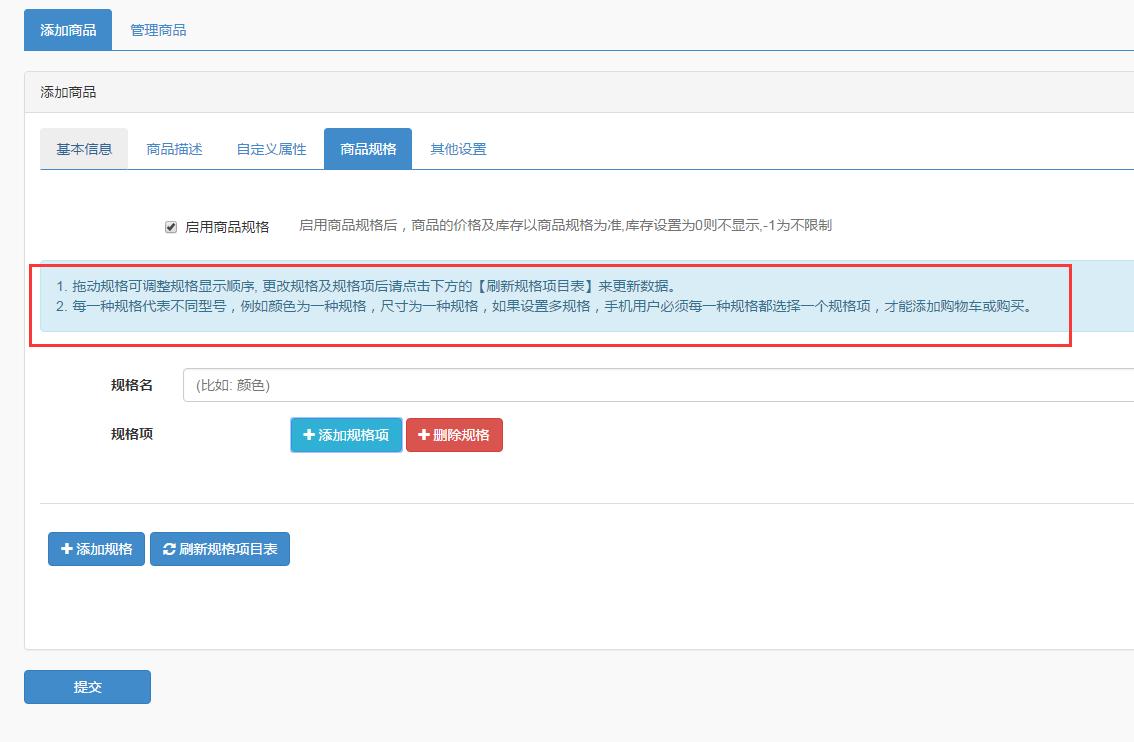This screenshot has height=742, width=1134.
Task: Click the 提交 submit button
Action: pyautogui.click(x=87, y=686)
